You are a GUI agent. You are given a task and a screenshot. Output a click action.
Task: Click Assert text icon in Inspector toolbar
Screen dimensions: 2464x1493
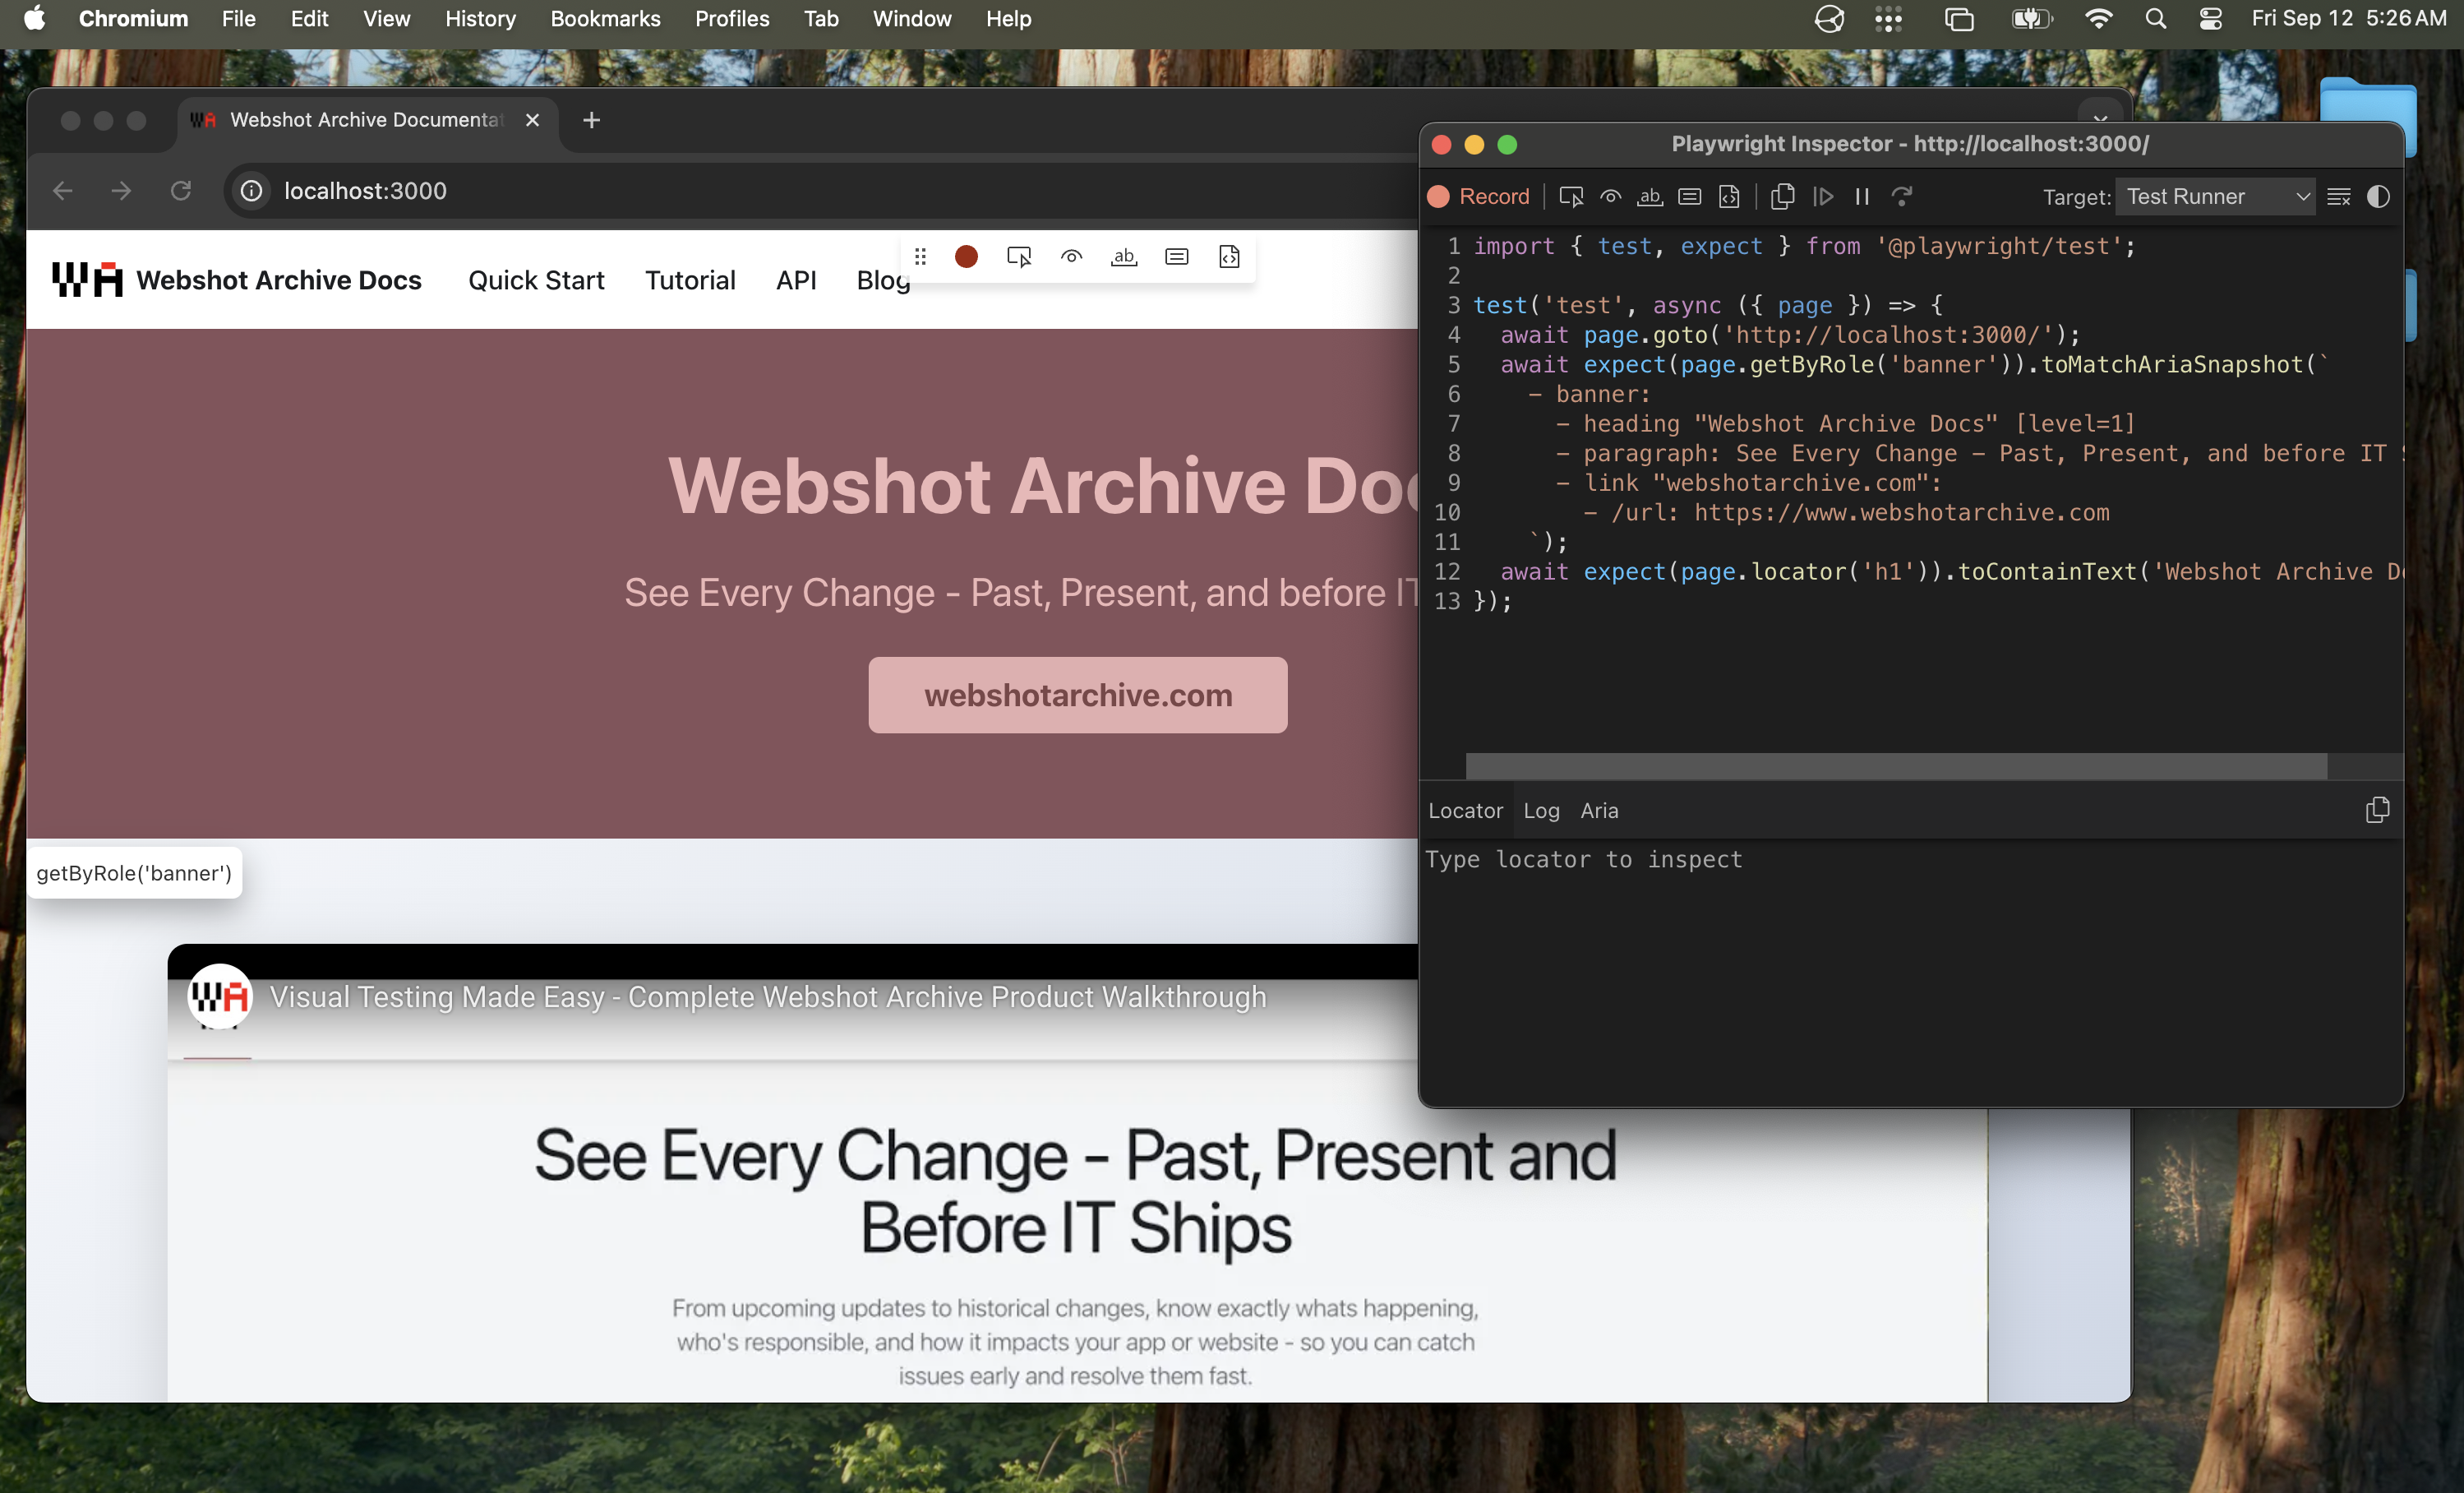click(x=1649, y=197)
